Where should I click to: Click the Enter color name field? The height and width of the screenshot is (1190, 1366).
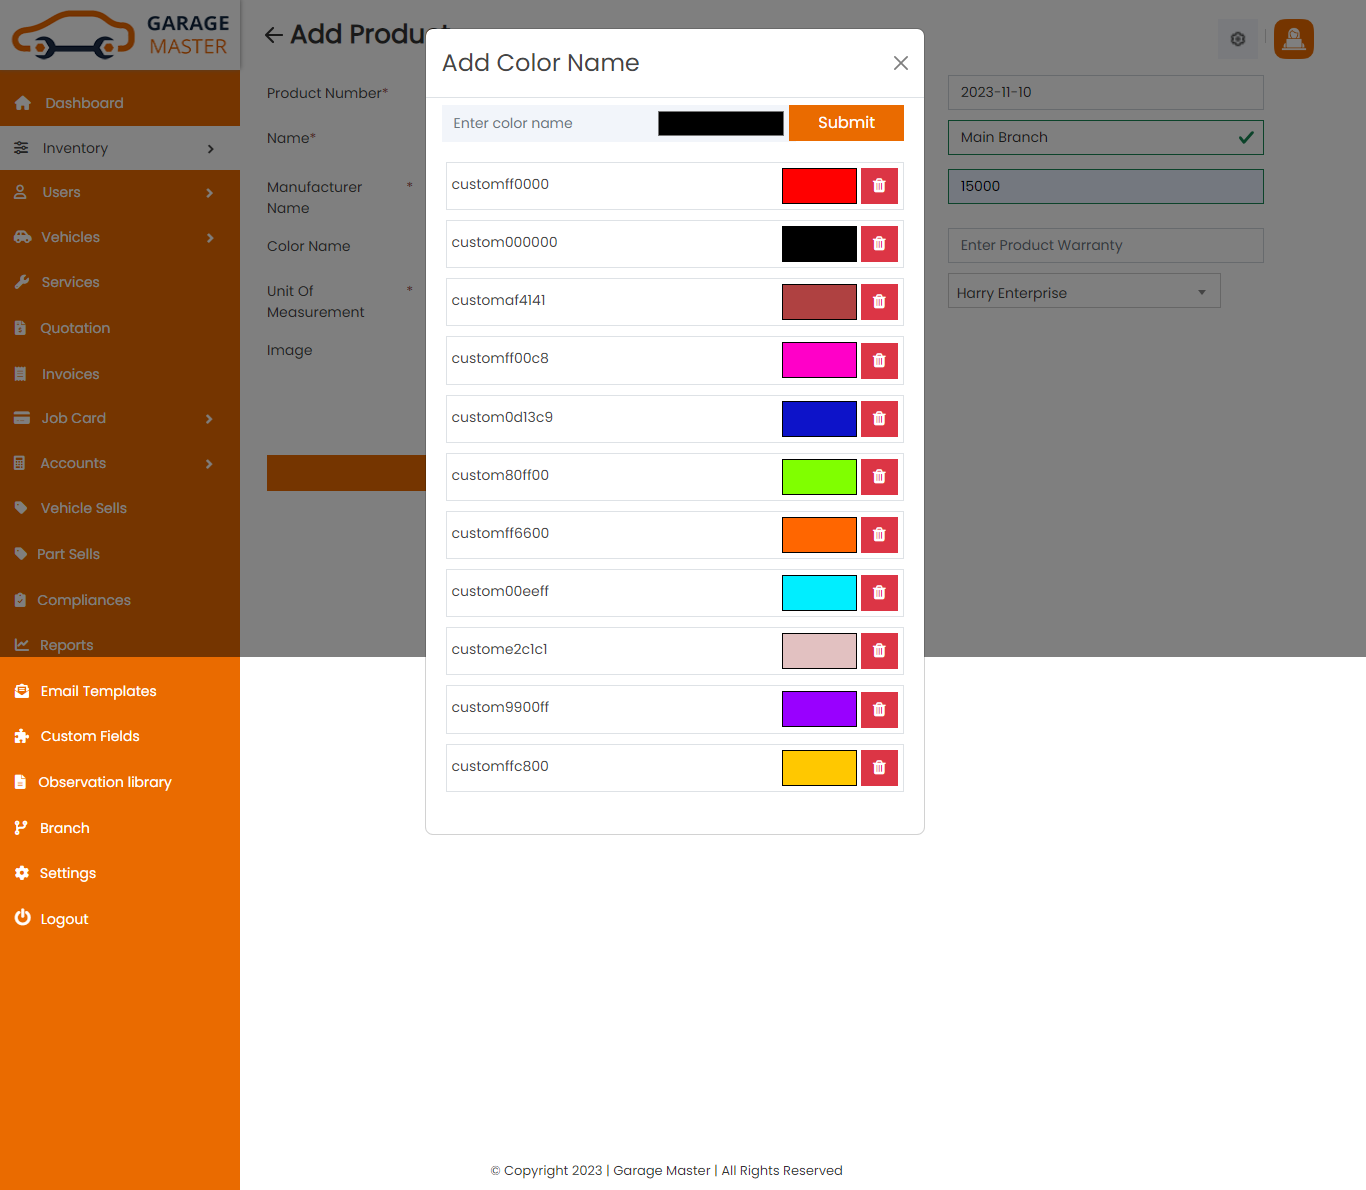(548, 123)
